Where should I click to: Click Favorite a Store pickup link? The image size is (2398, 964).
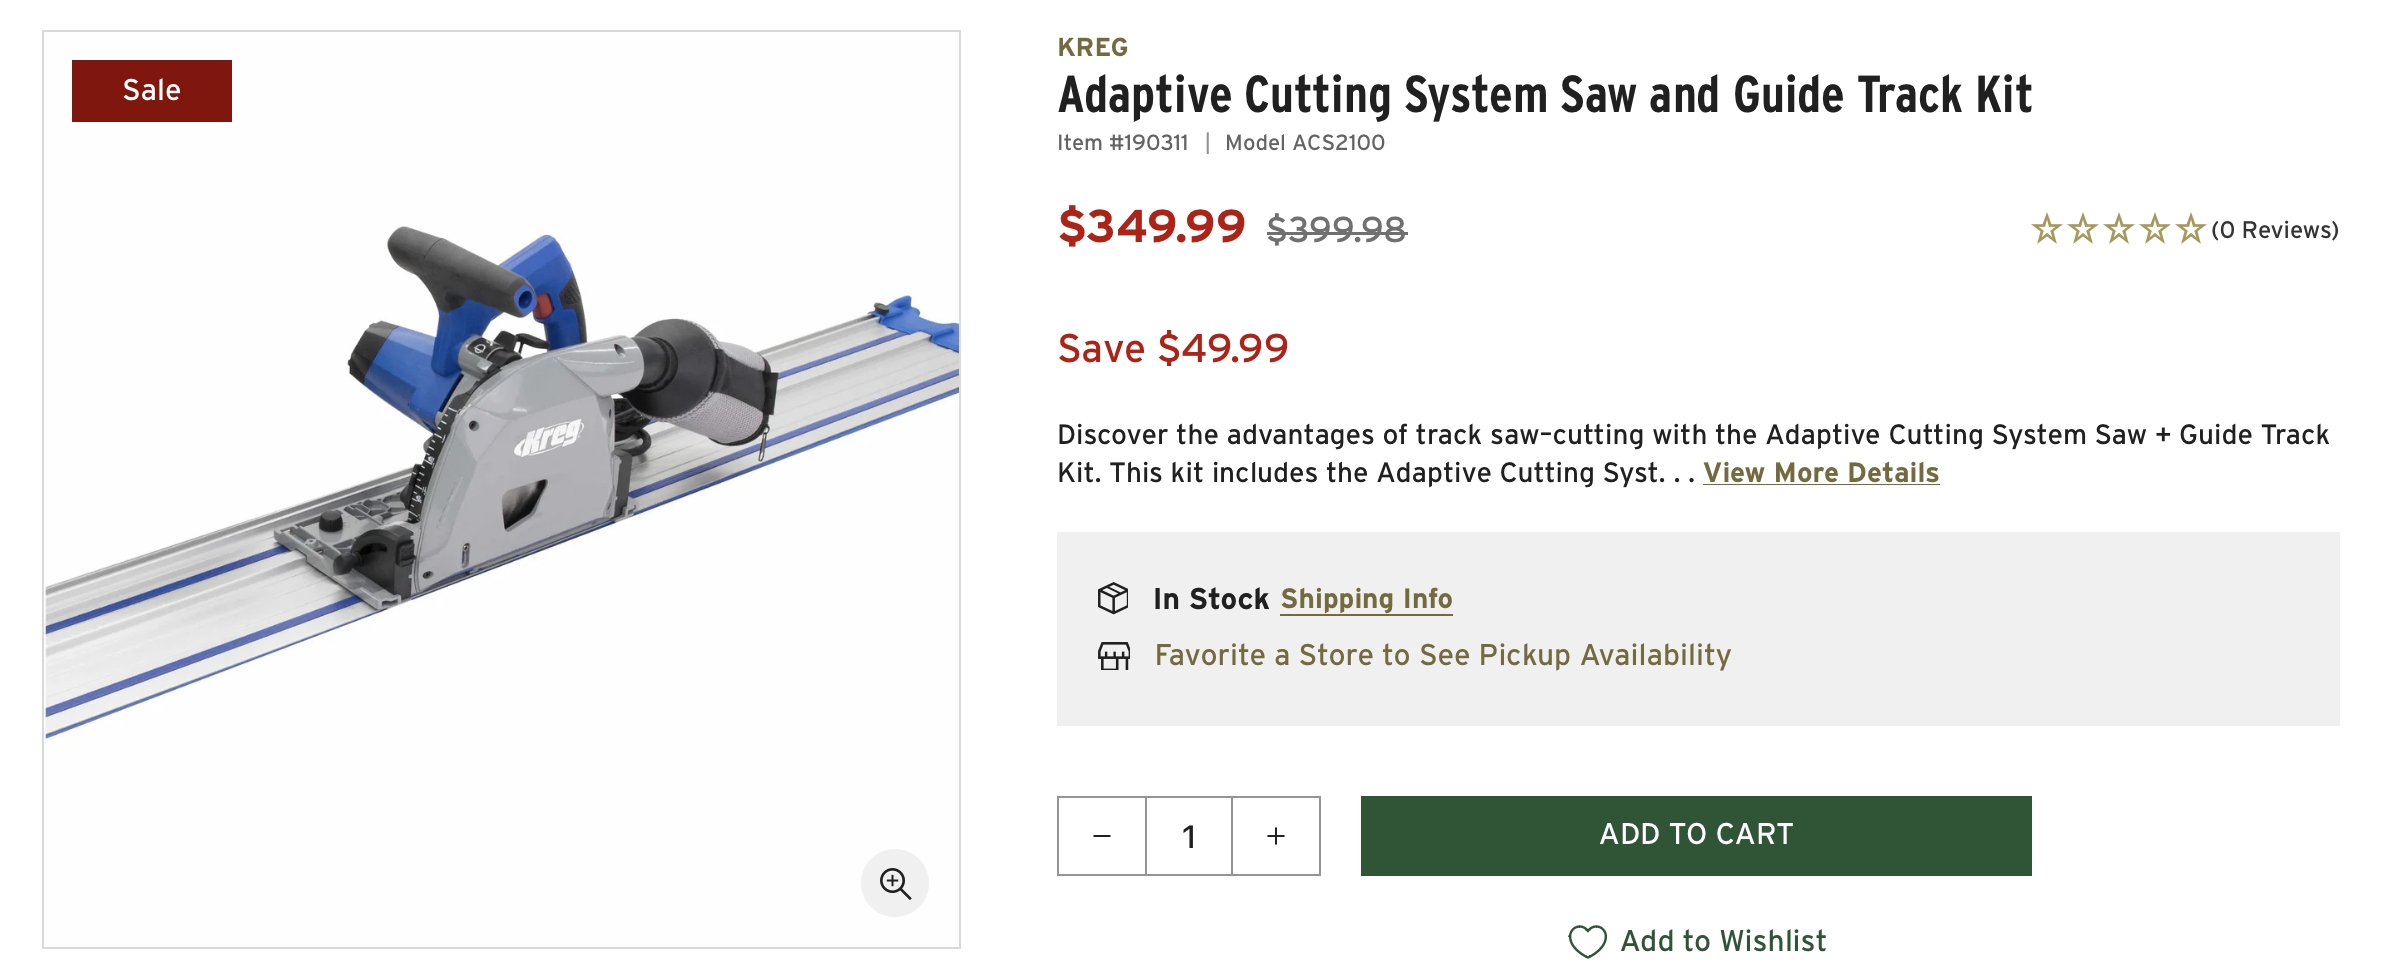[1442, 655]
